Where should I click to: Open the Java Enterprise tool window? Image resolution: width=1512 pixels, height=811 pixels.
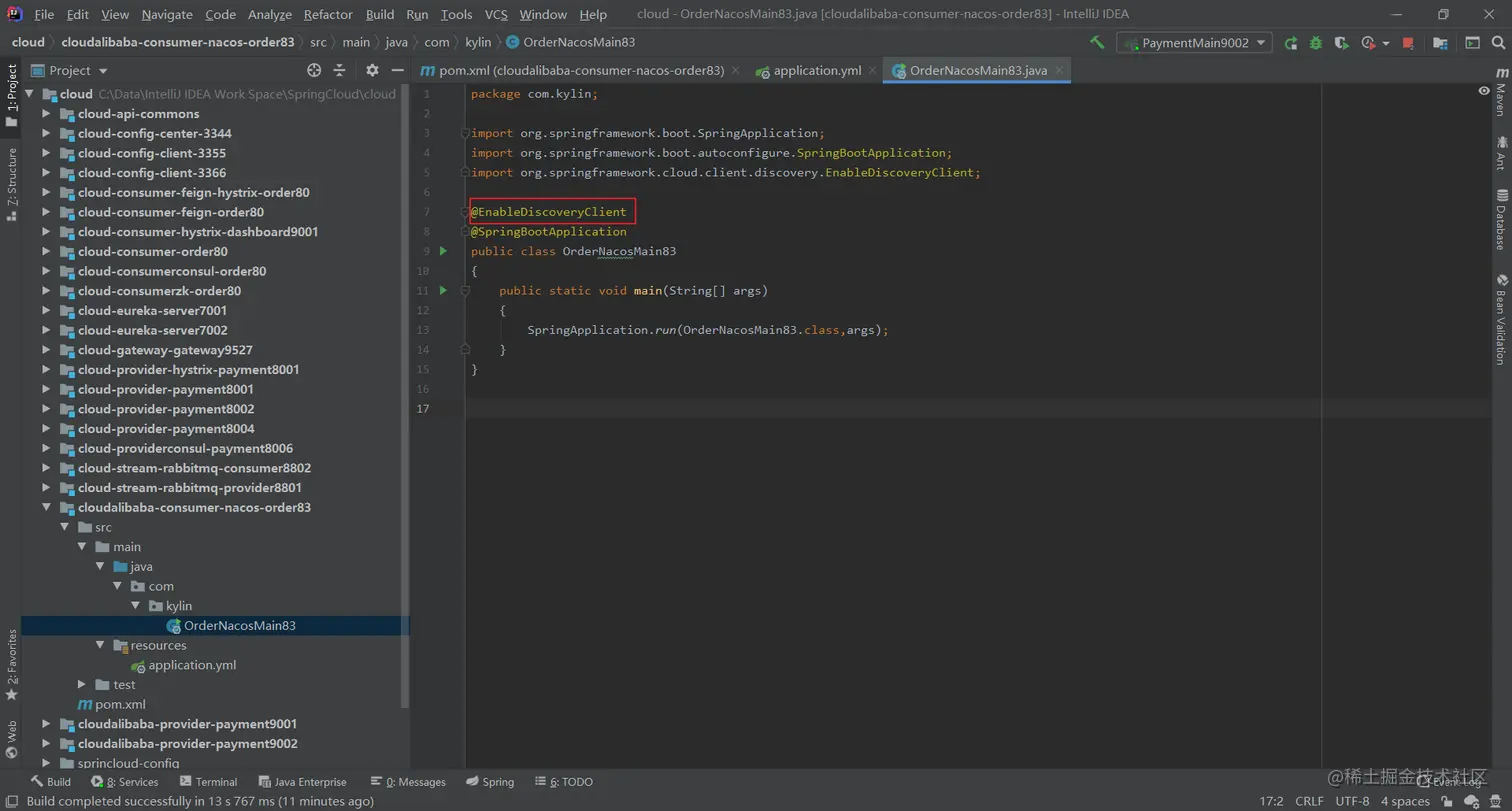[x=303, y=782]
